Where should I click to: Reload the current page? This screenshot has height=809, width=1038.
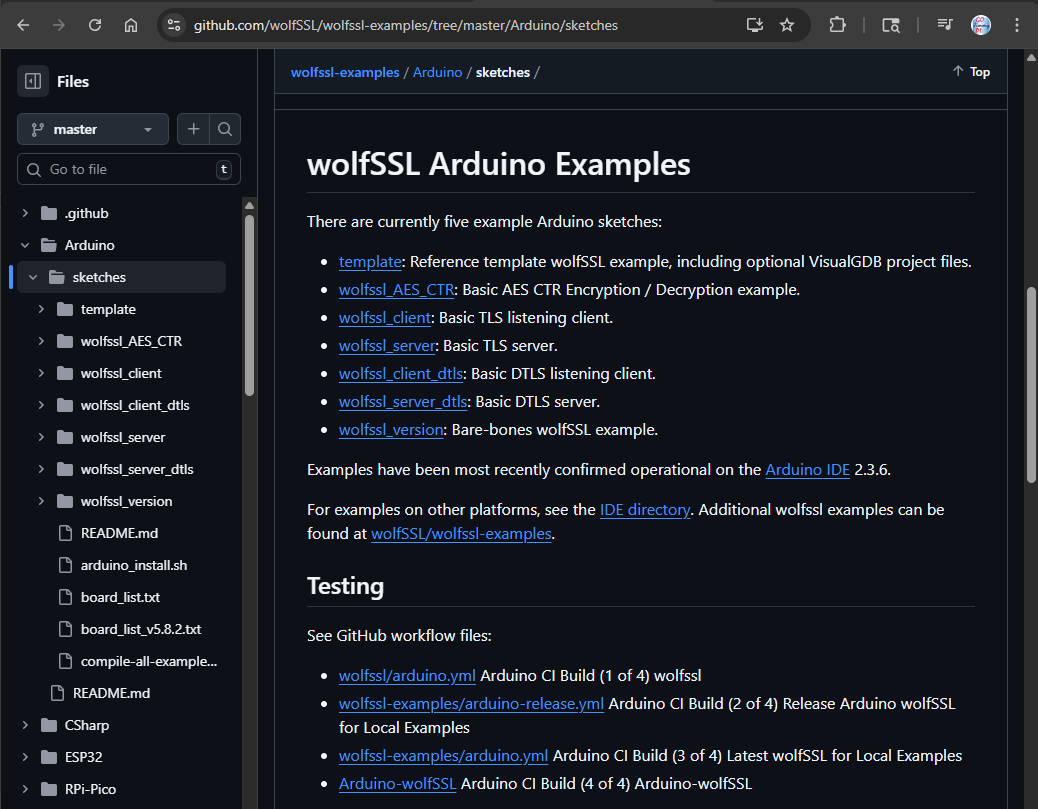(x=95, y=25)
